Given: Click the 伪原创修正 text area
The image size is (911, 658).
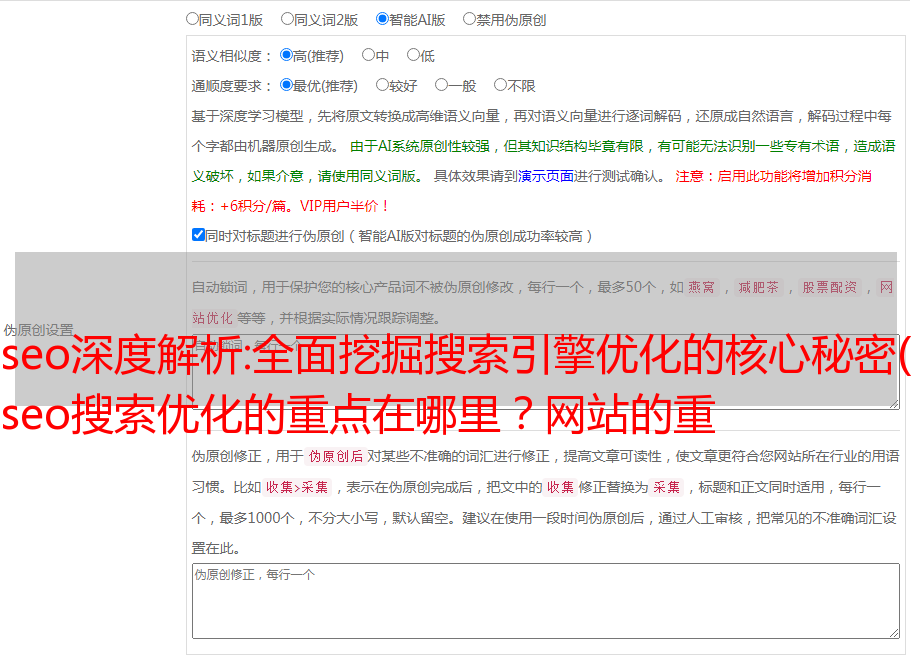Looking at the screenshot, I should coord(546,601).
